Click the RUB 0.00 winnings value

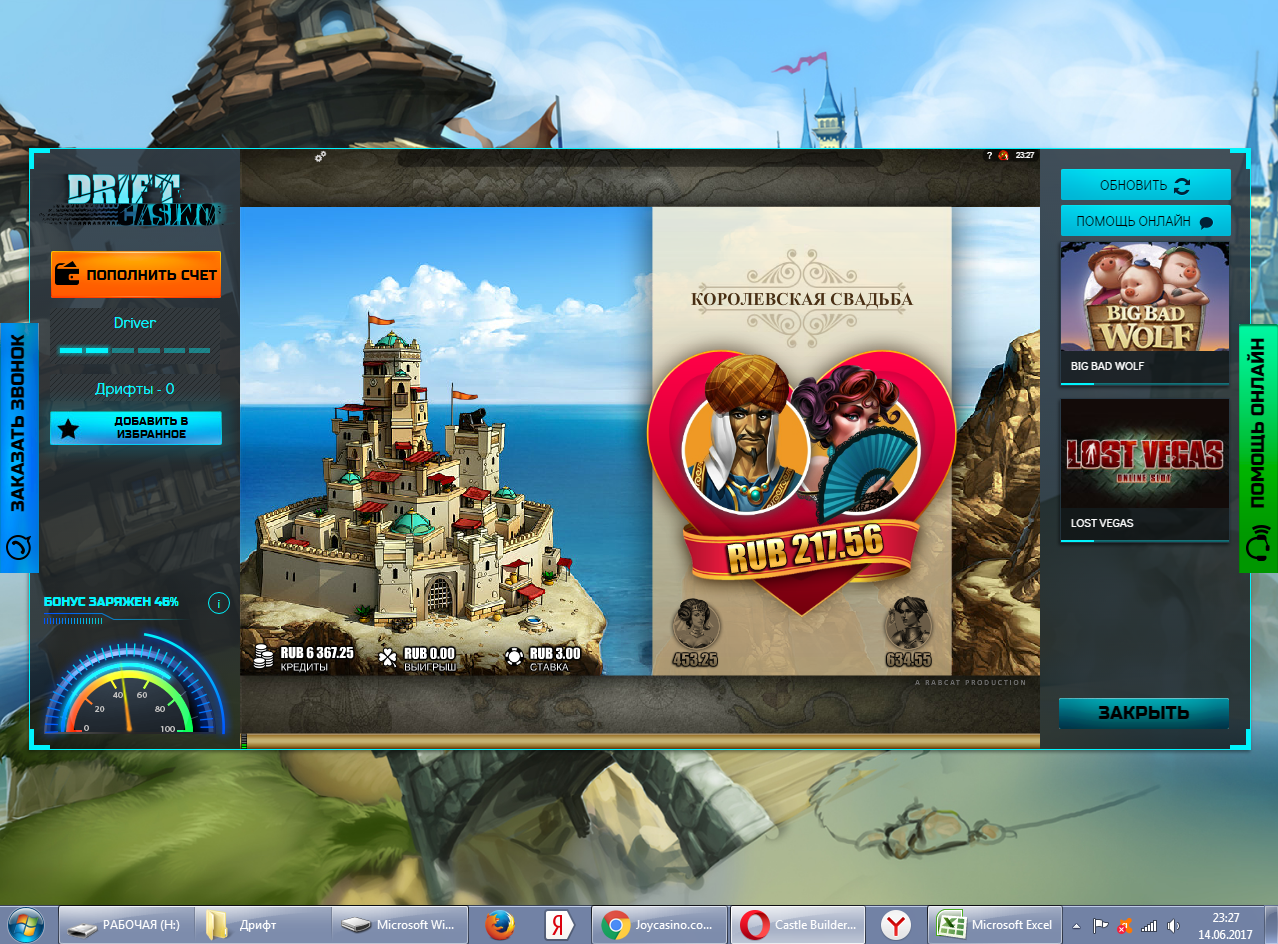coord(430,653)
